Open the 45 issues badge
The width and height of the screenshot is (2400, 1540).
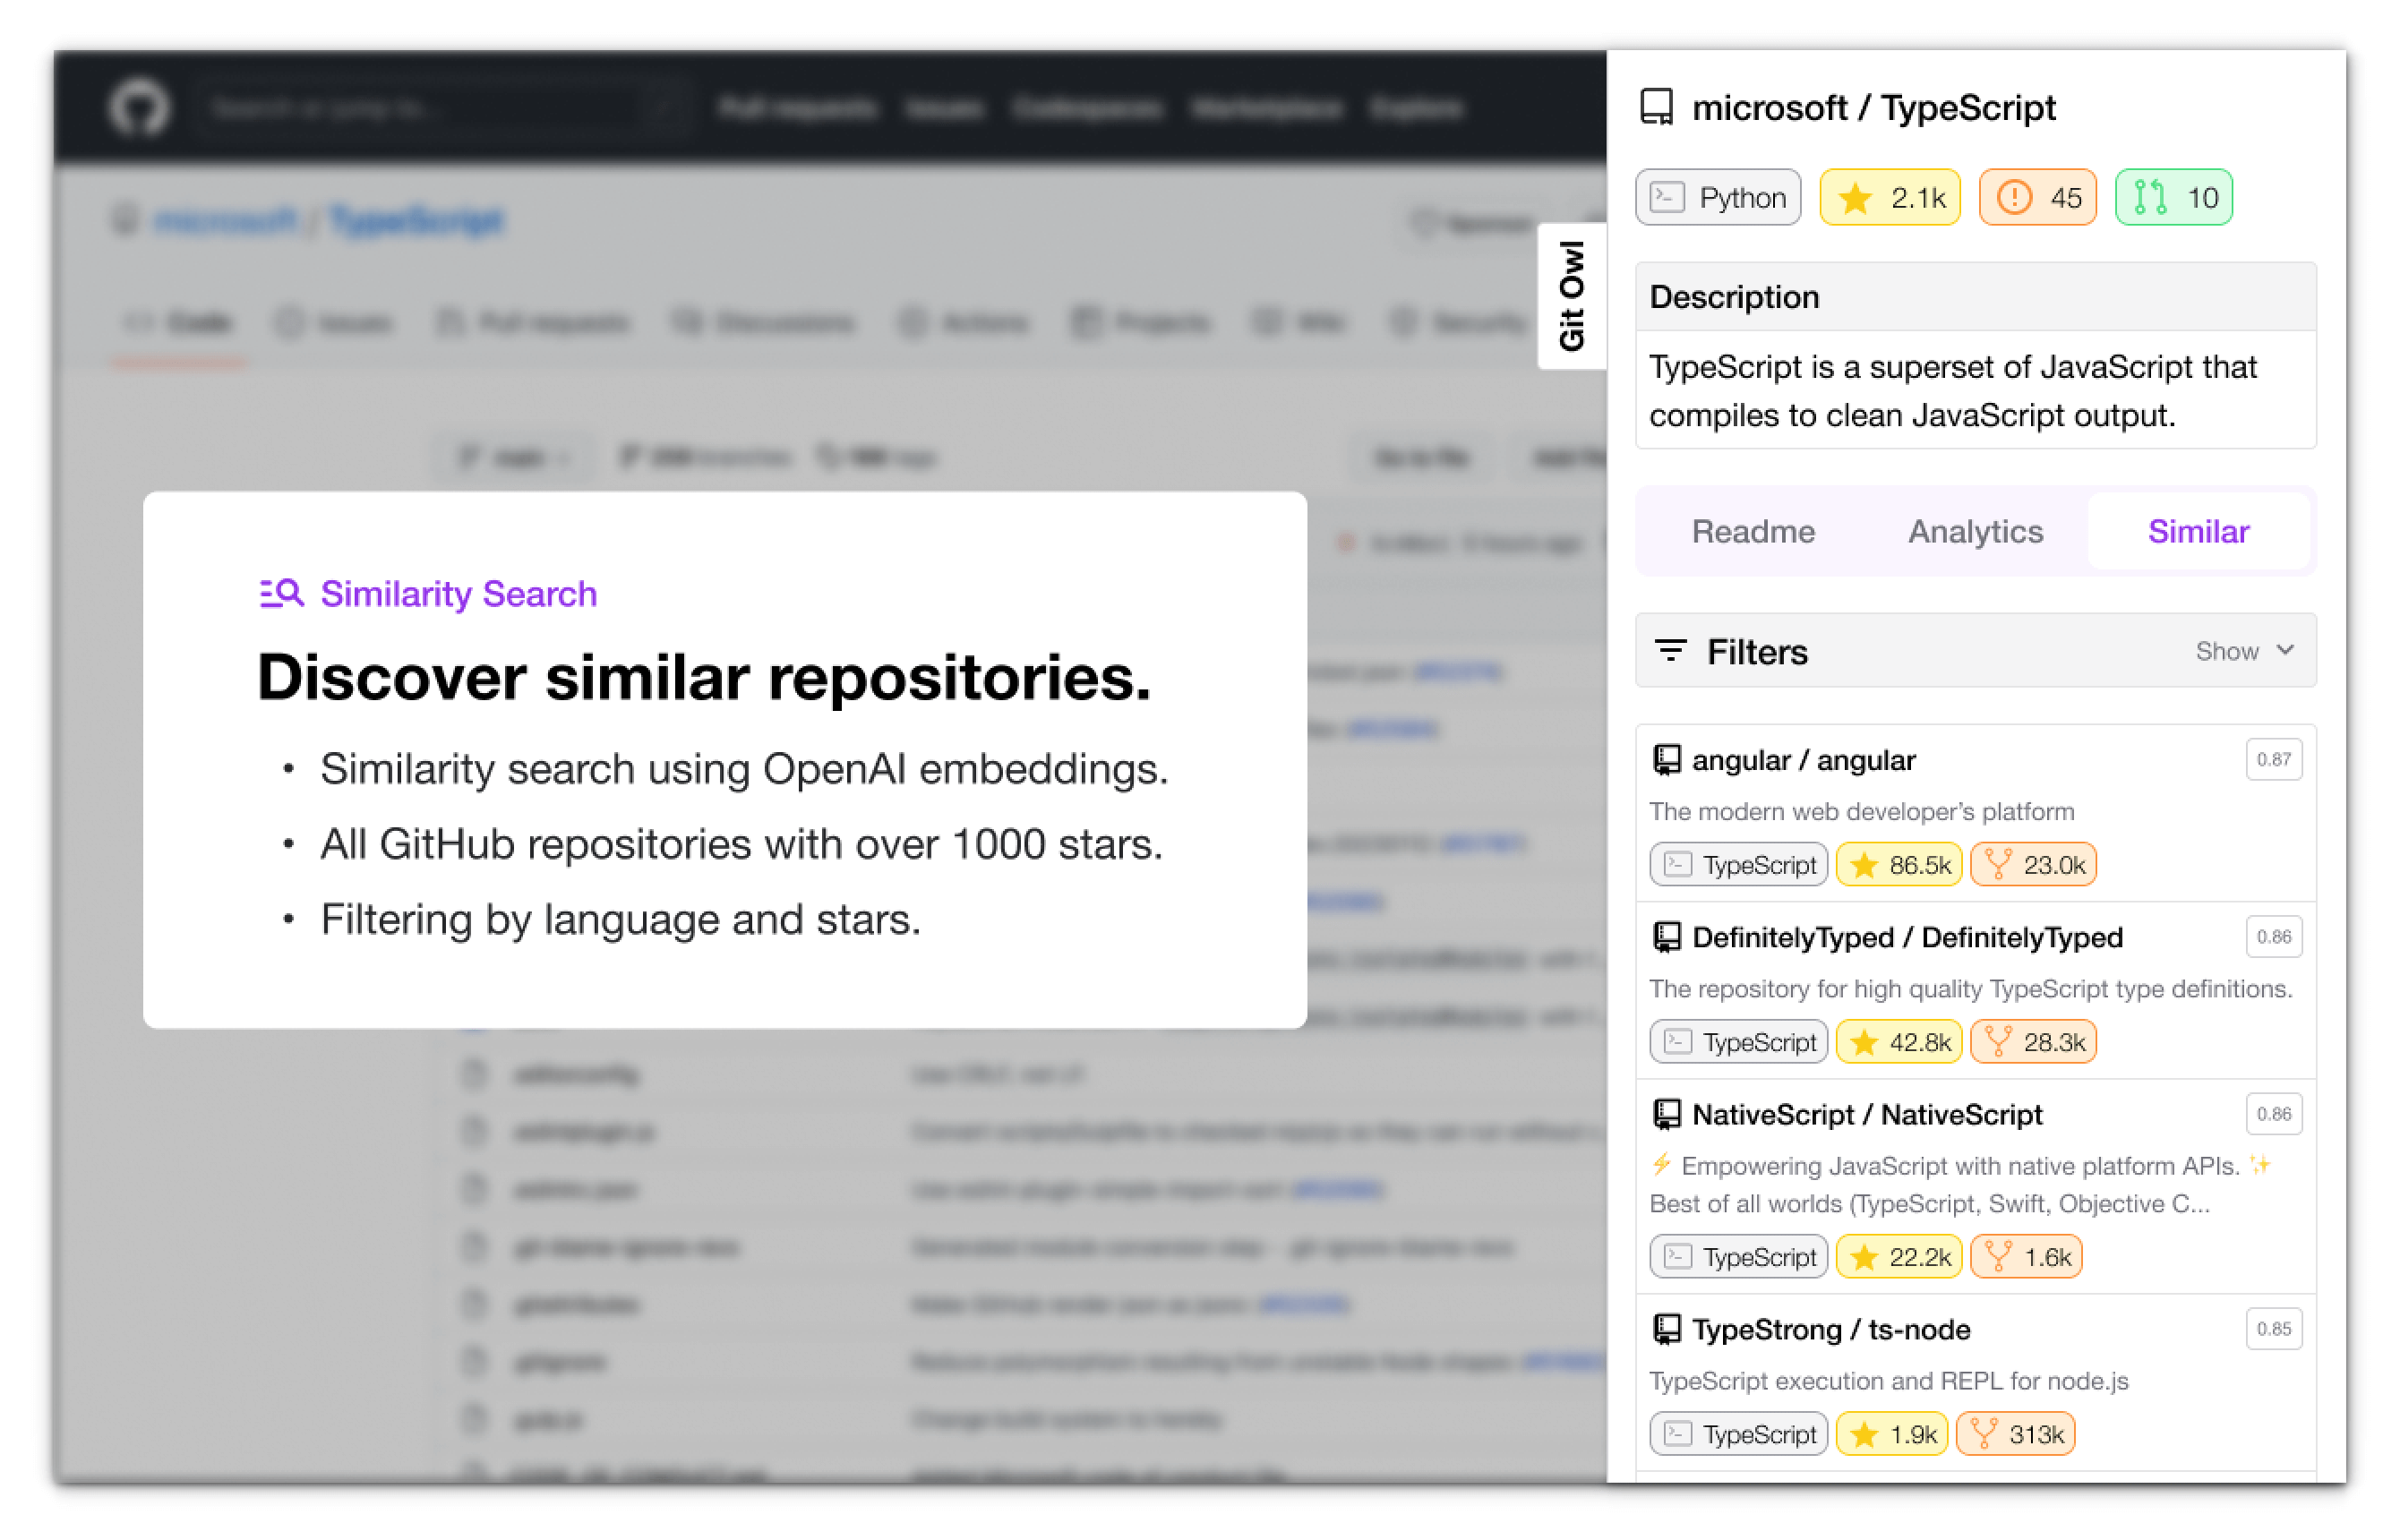coord(2037,197)
